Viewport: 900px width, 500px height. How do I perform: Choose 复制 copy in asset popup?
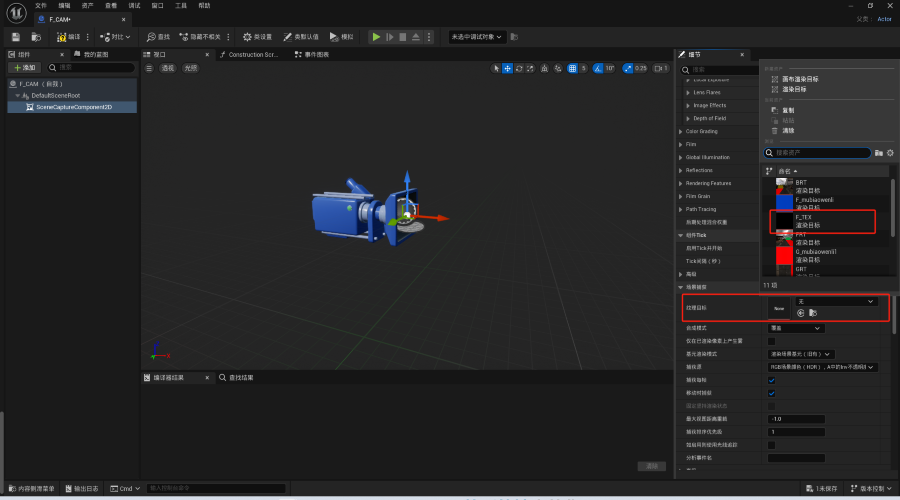click(x=788, y=110)
